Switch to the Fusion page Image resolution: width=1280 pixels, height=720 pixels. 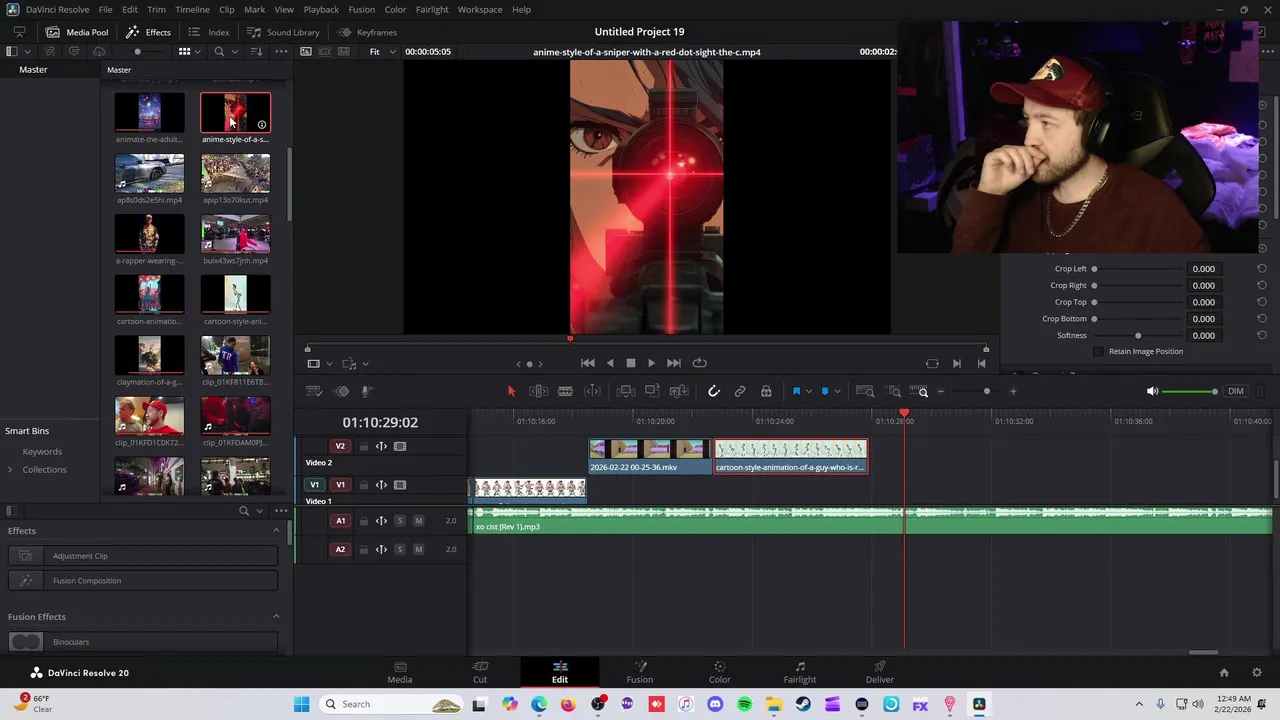click(x=640, y=672)
